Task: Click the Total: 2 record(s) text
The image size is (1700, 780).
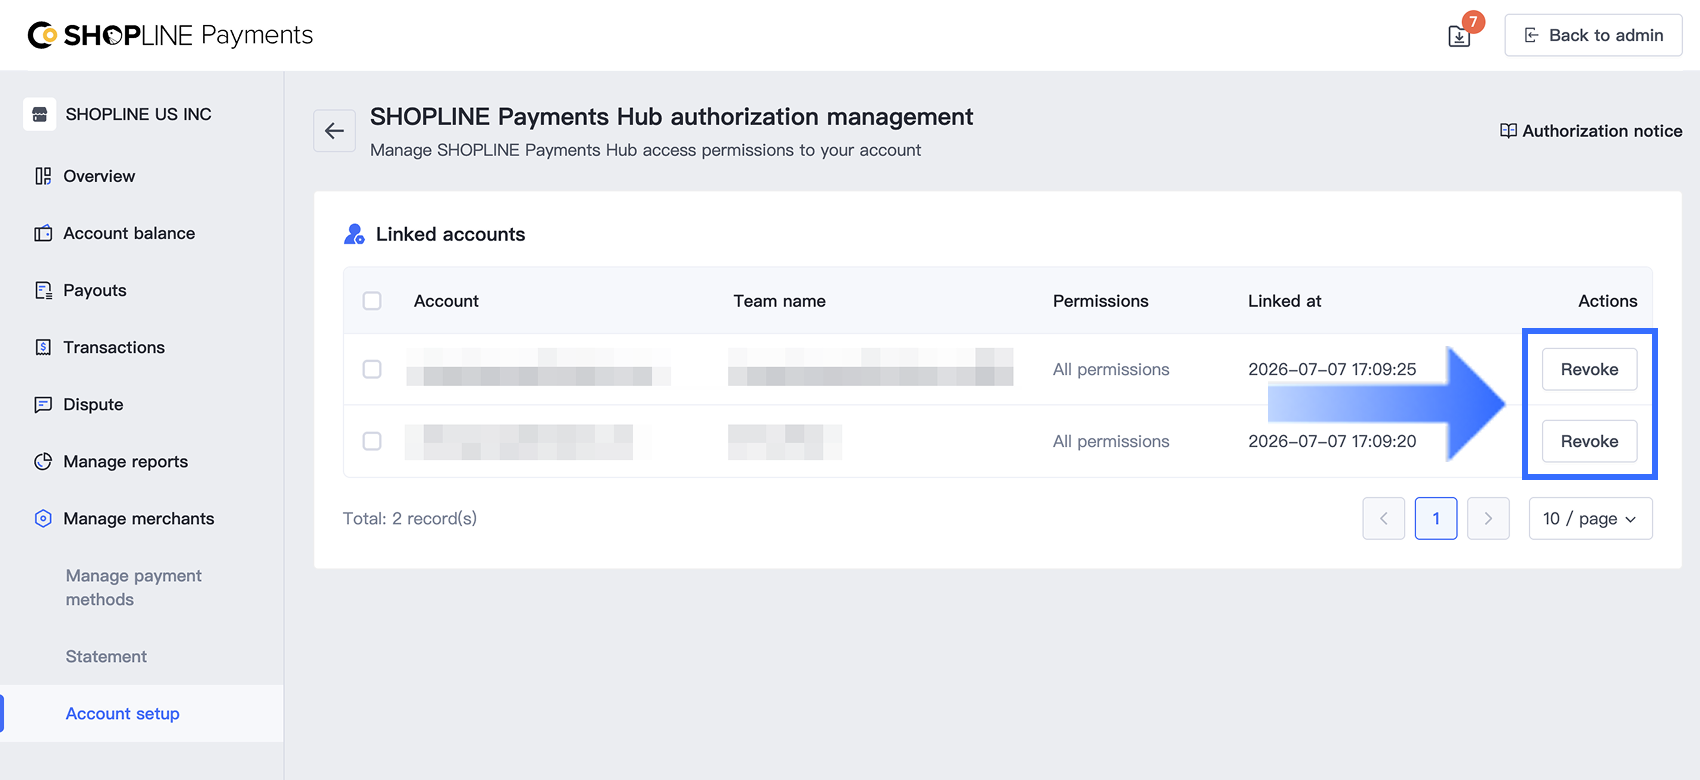Action: (x=410, y=518)
